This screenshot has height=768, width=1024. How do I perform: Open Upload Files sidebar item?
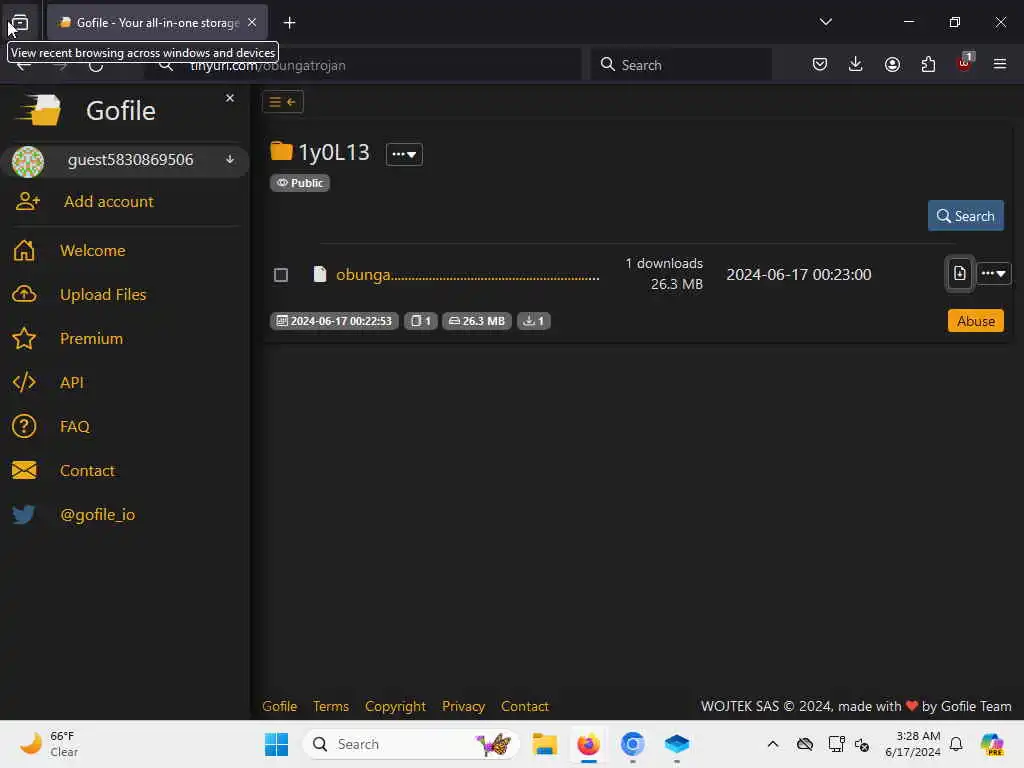click(103, 295)
